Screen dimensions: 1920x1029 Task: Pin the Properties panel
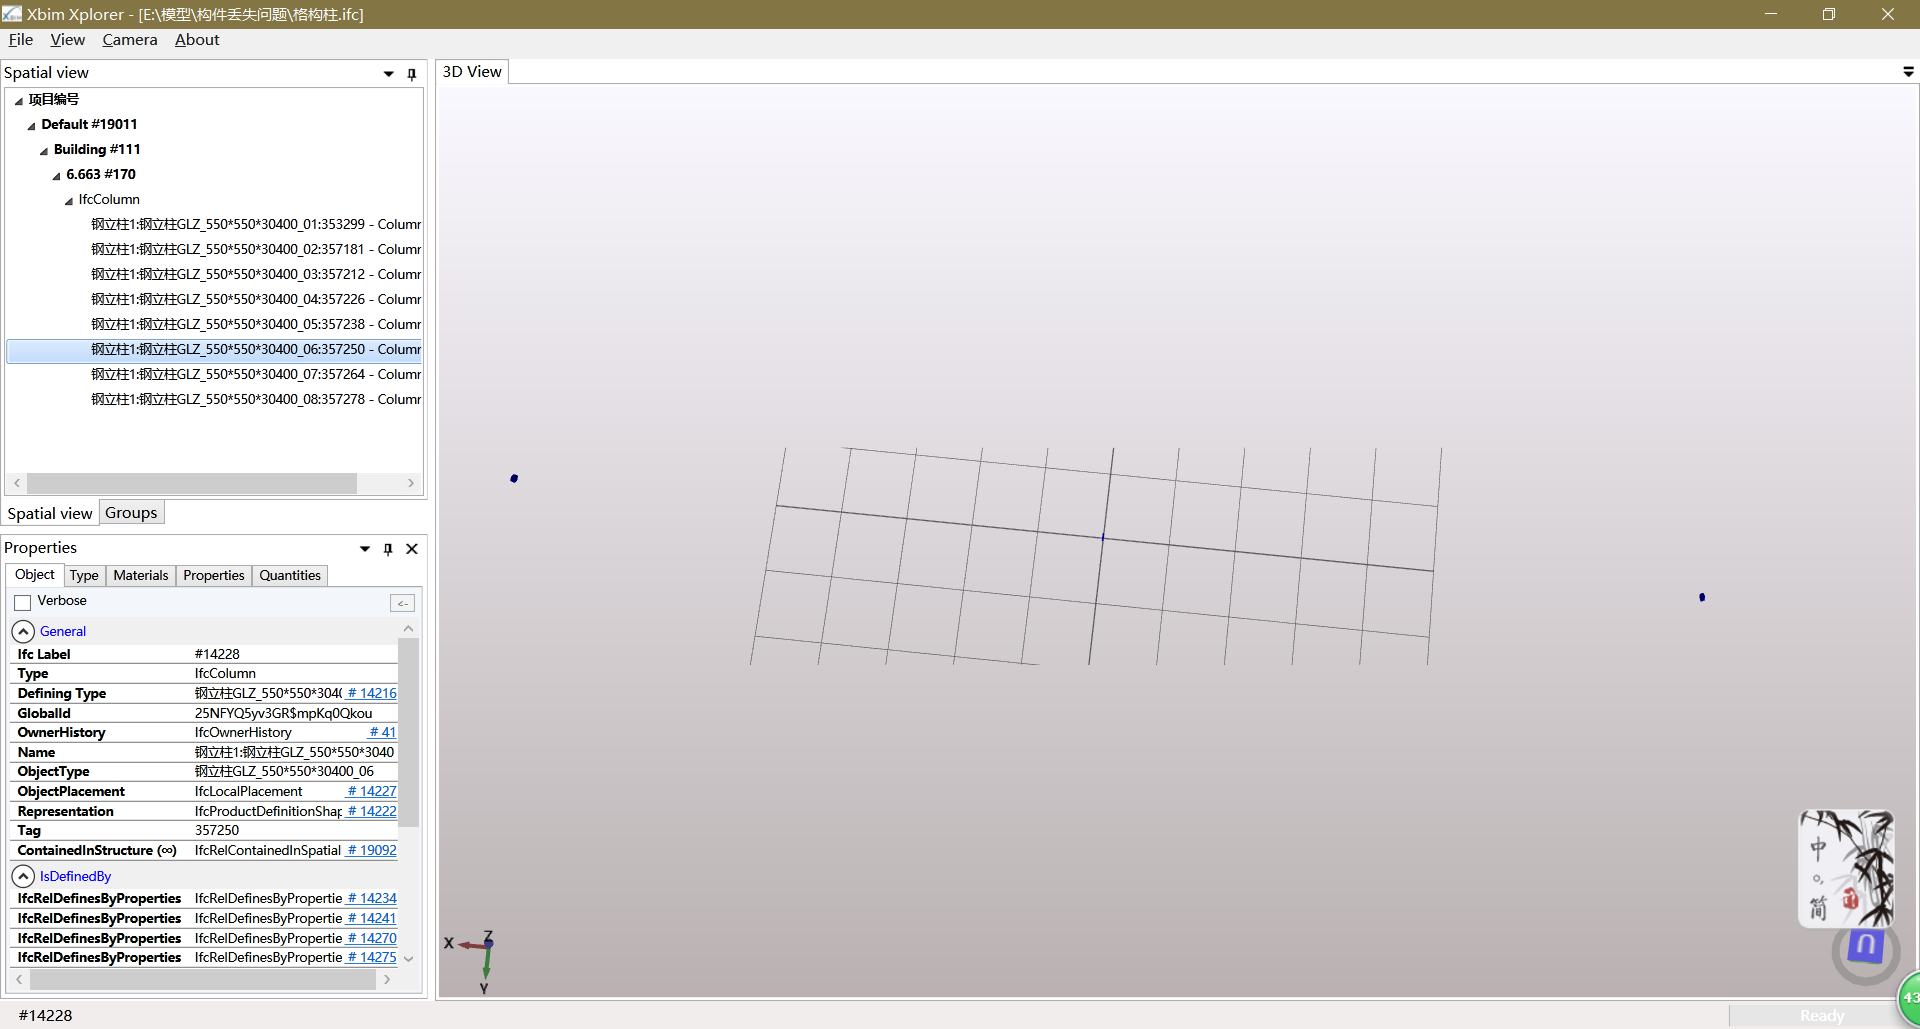click(388, 548)
